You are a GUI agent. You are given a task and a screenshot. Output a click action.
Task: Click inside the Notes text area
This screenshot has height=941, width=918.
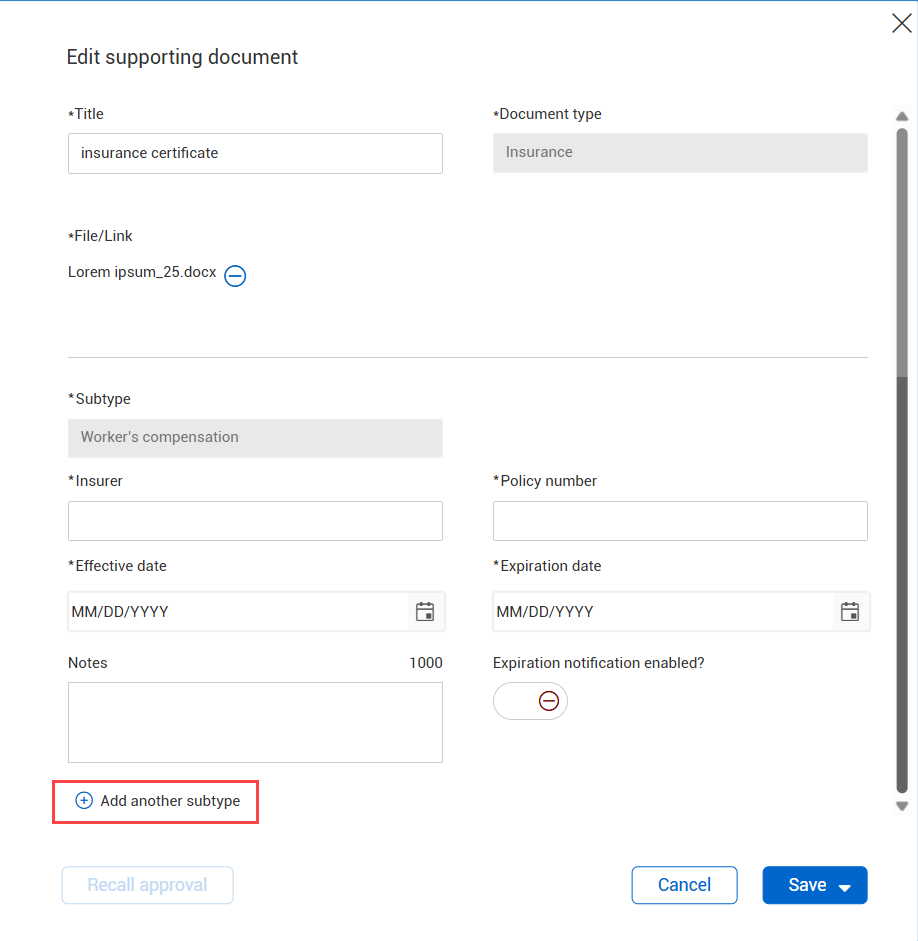256,723
